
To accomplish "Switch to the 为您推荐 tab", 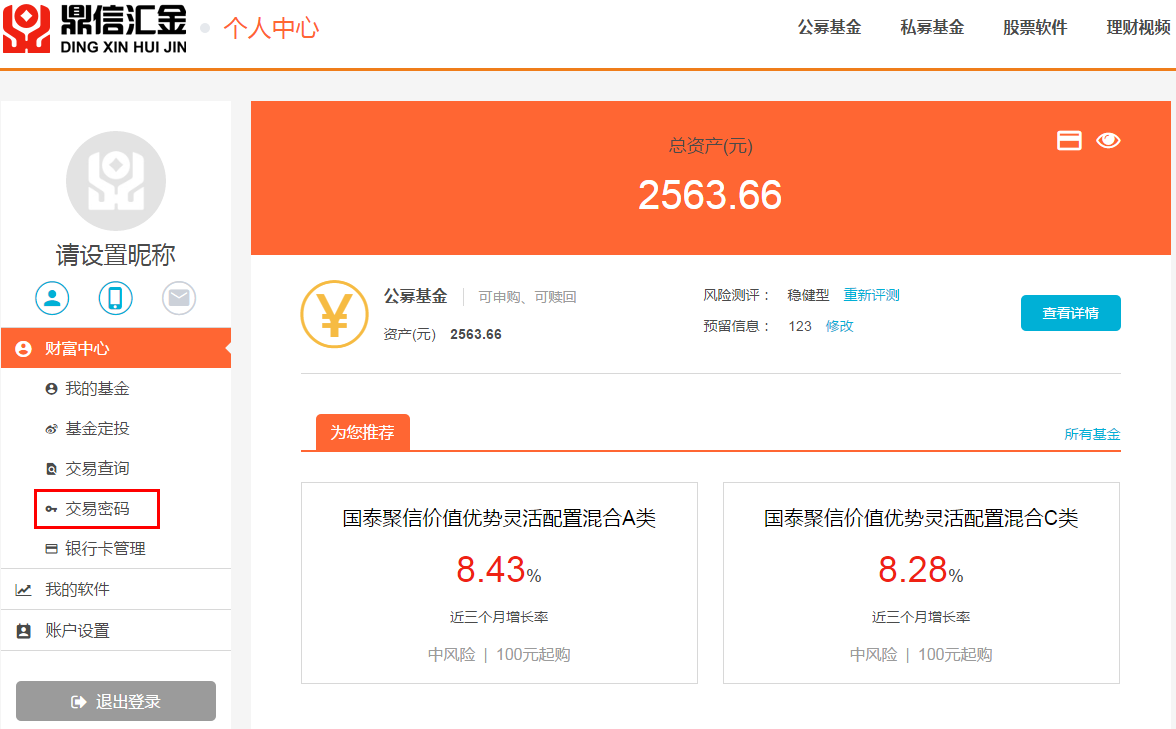I will (x=362, y=433).
